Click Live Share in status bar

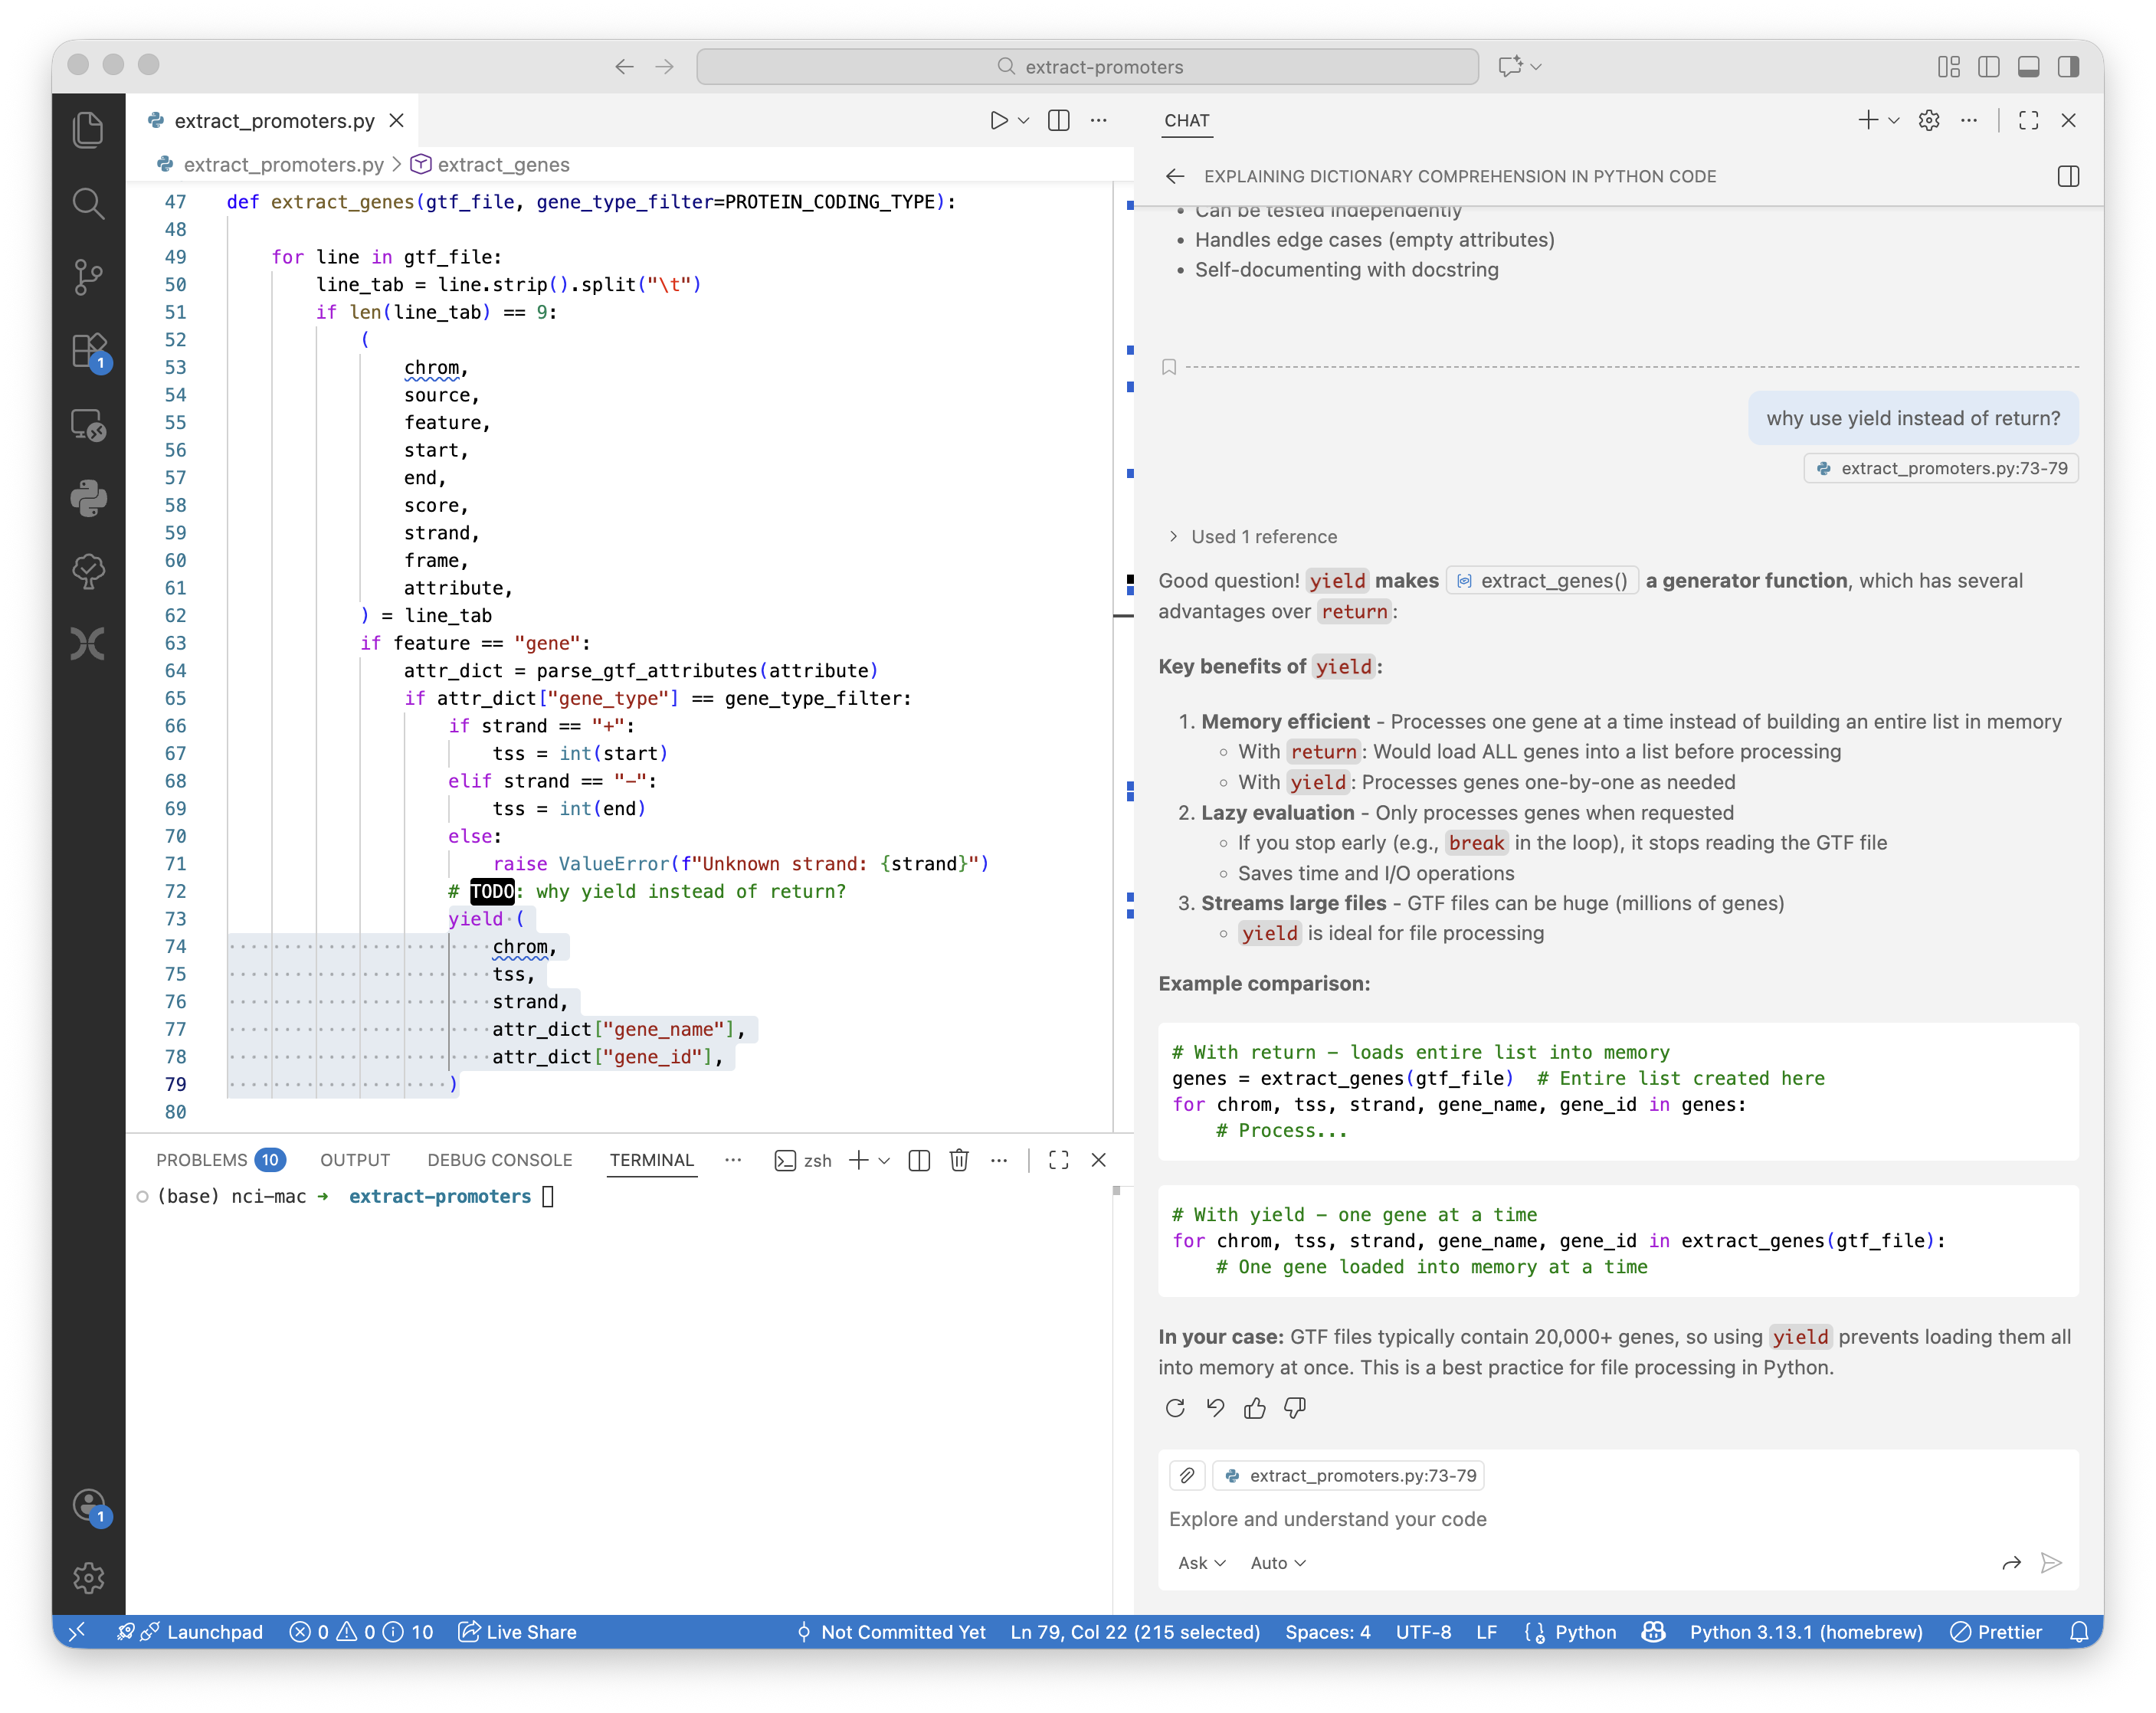coord(518,1632)
